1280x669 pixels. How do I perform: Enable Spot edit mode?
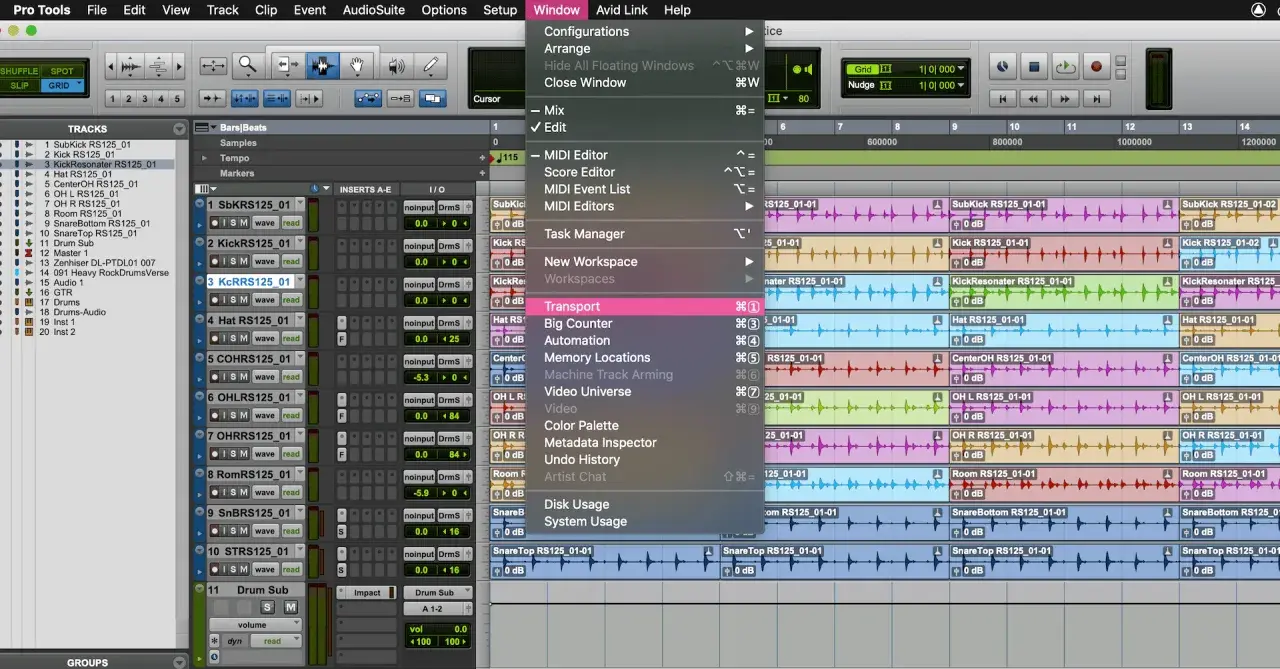point(62,71)
